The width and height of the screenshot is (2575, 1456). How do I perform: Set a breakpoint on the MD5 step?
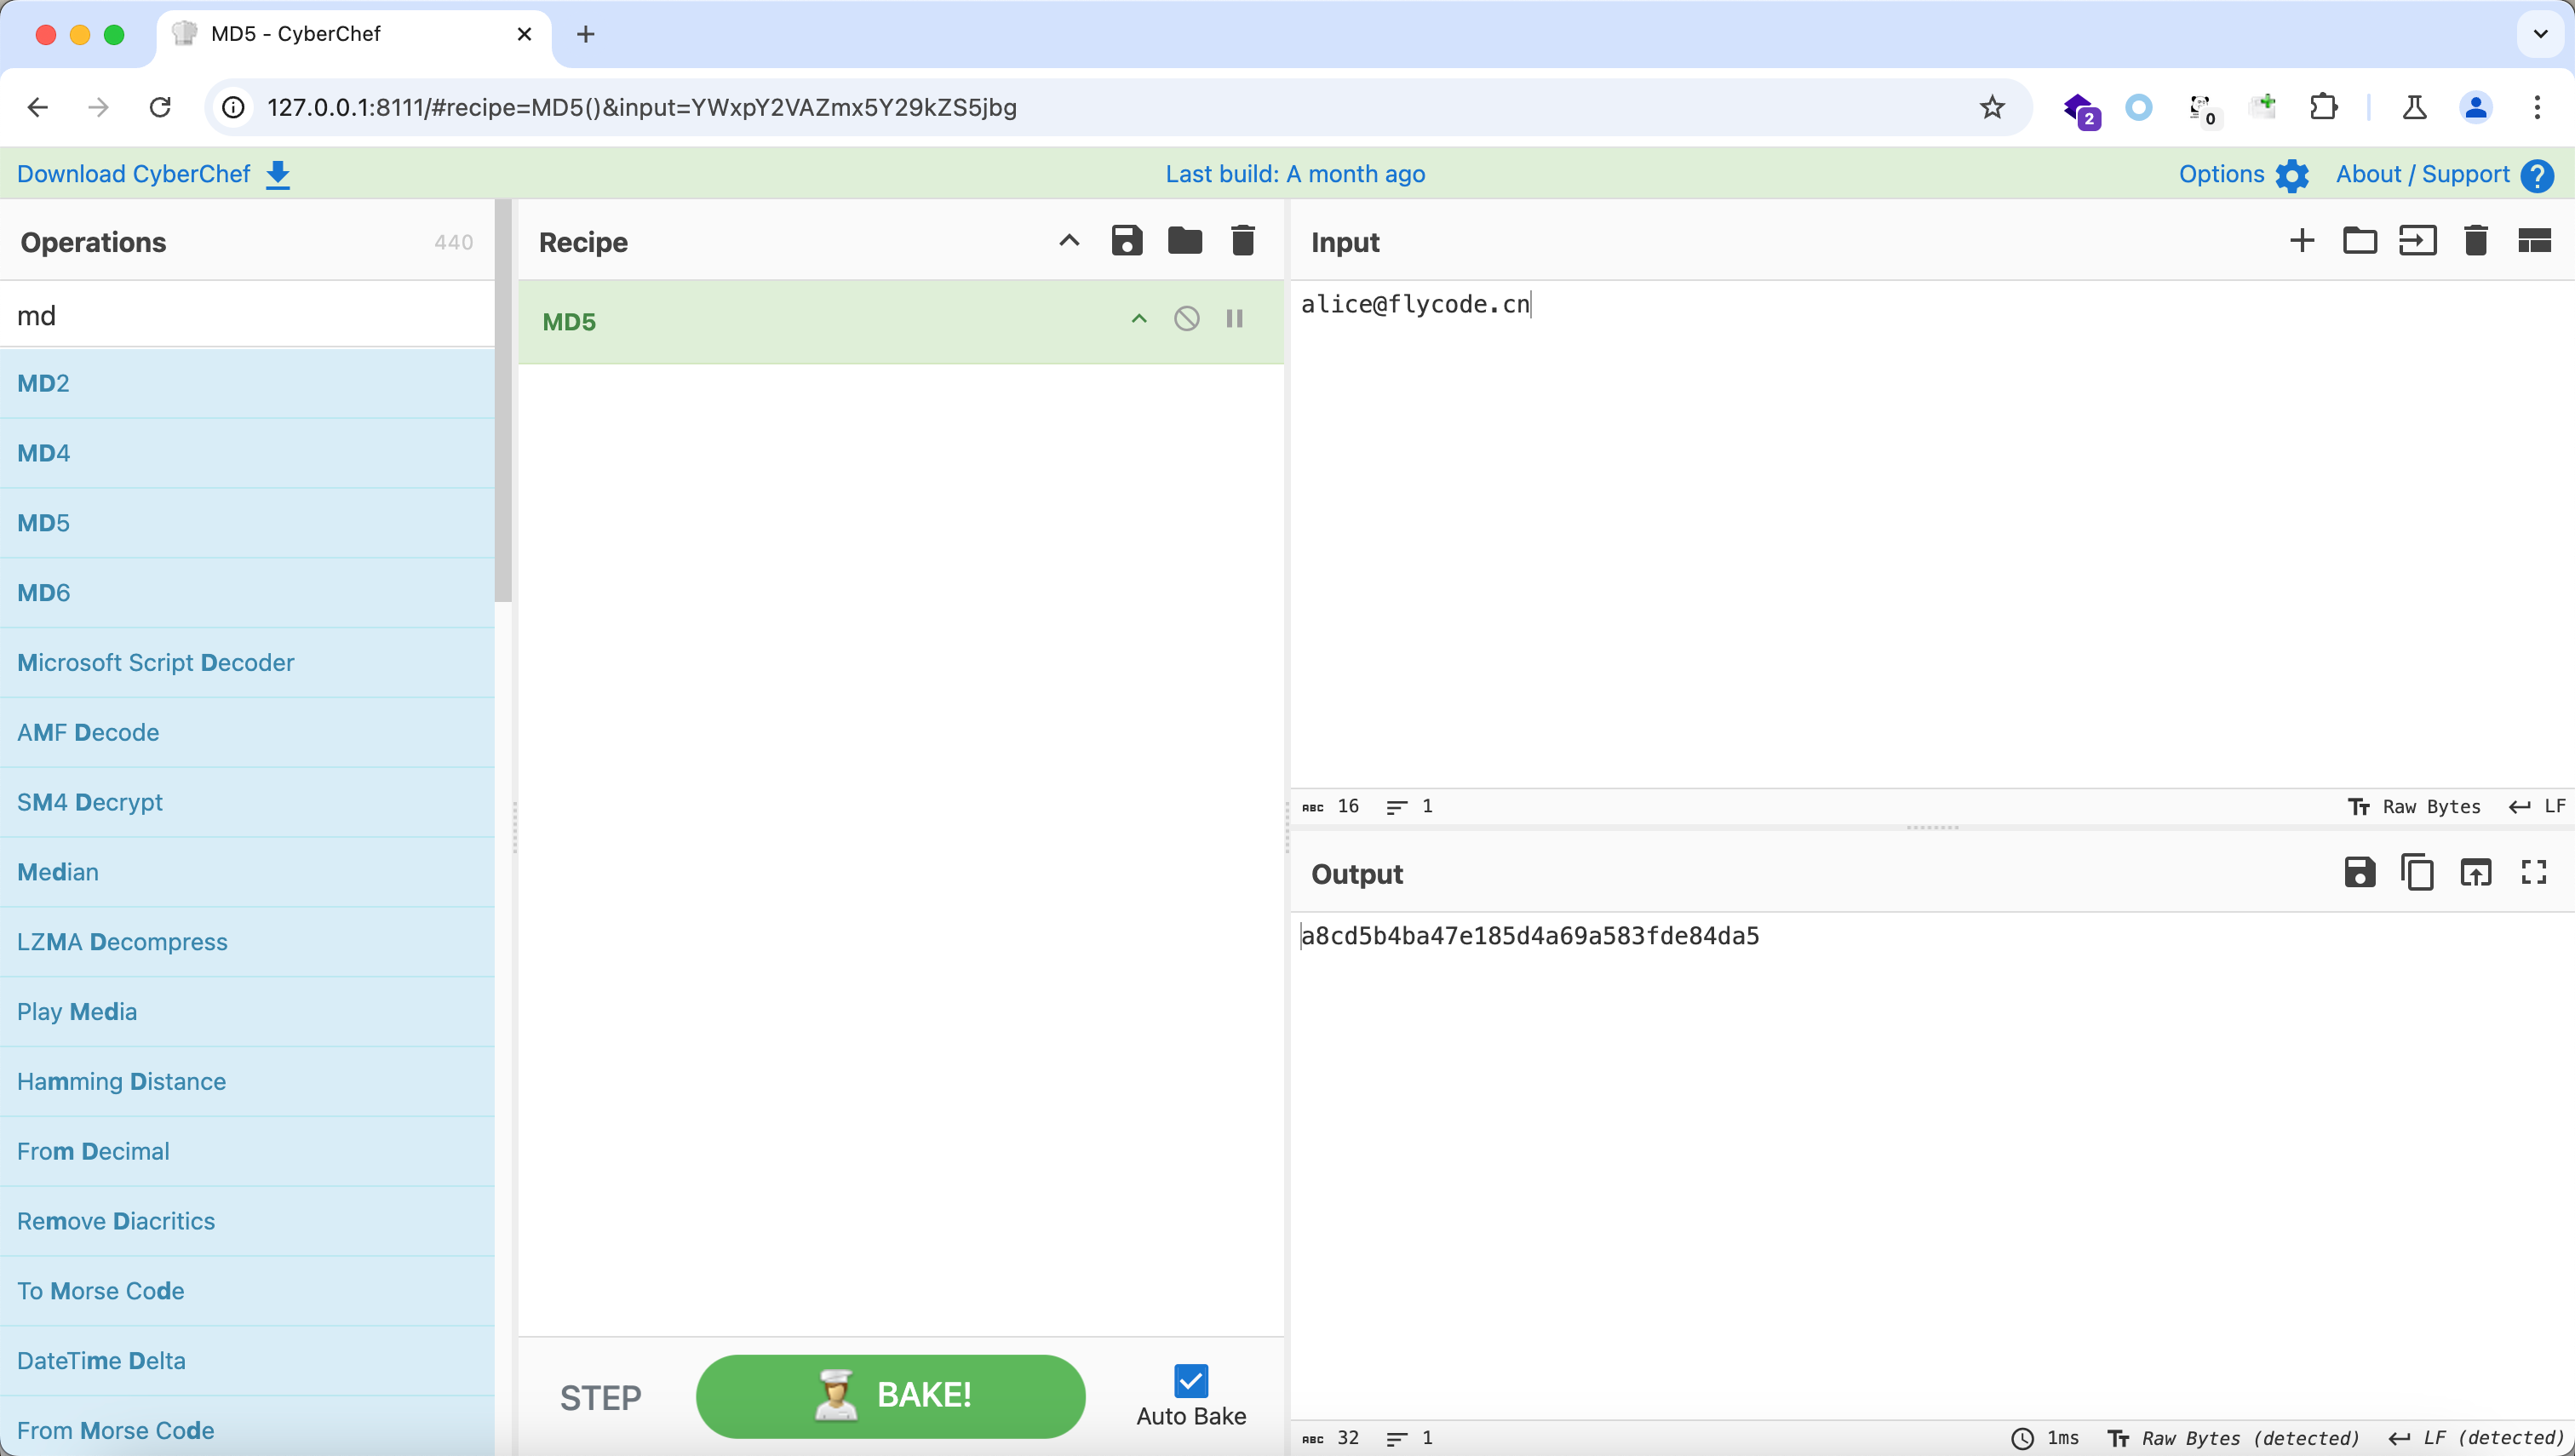[x=1234, y=319]
